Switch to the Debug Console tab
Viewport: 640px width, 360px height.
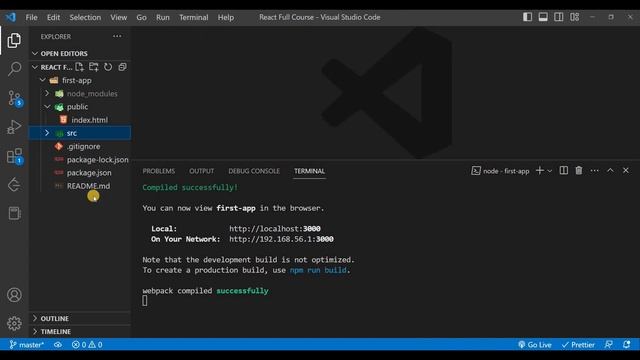coord(254,171)
